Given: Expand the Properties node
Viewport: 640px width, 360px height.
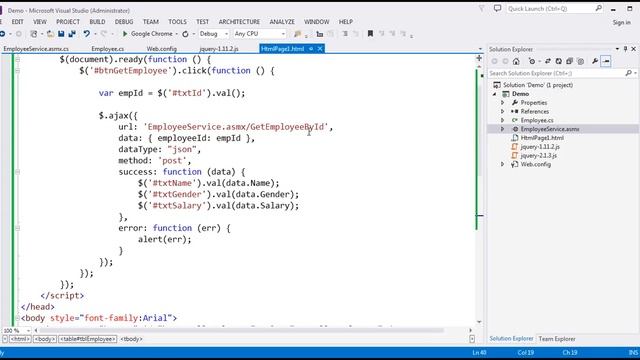Looking at the screenshot, I should point(503,103).
